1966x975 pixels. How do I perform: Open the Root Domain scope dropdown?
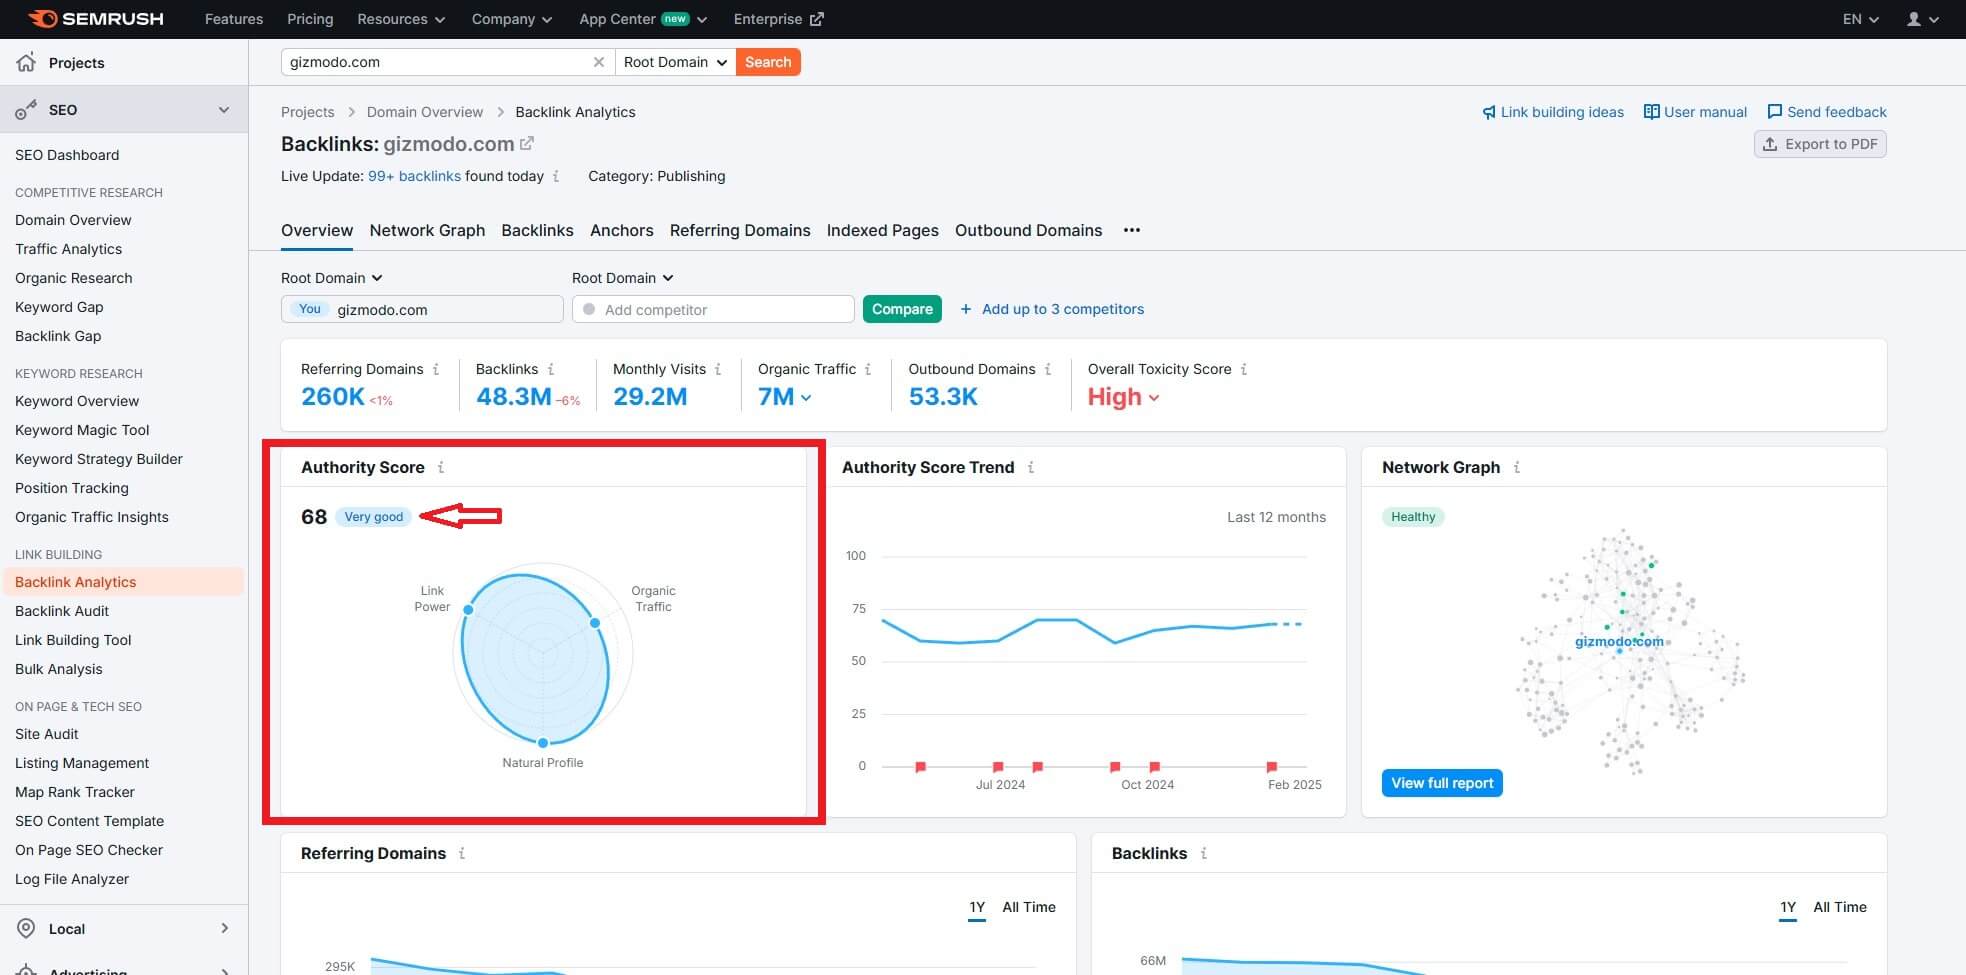click(675, 61)
